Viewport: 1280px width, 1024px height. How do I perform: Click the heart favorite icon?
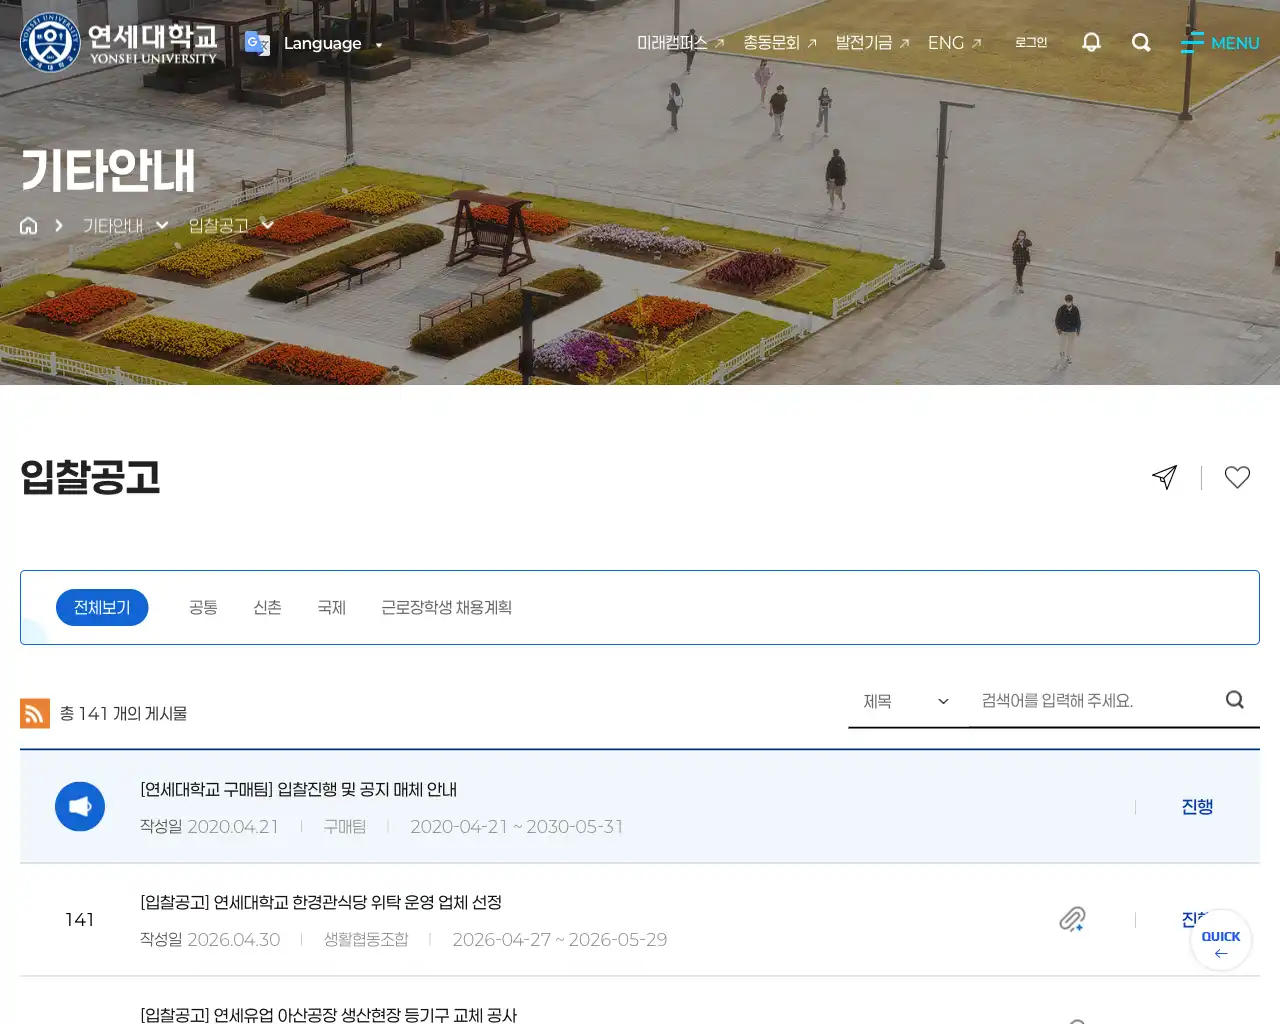[1237, 477]
